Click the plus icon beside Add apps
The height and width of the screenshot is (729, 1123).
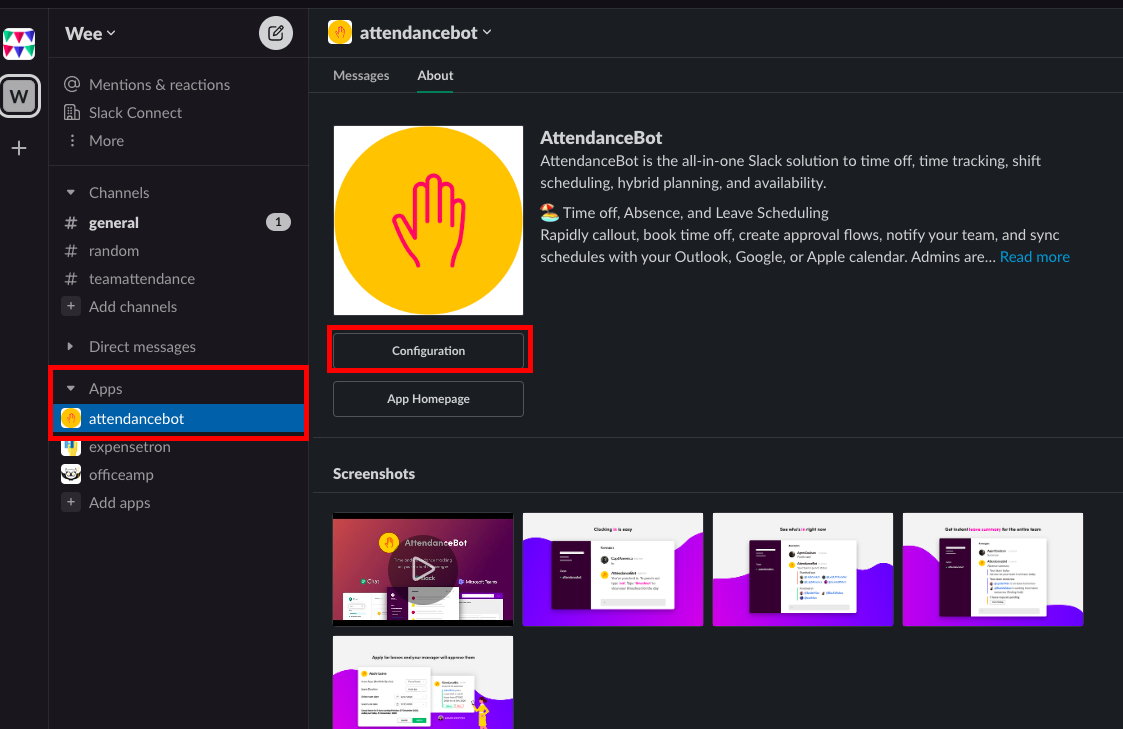click(x=71, y=503)
